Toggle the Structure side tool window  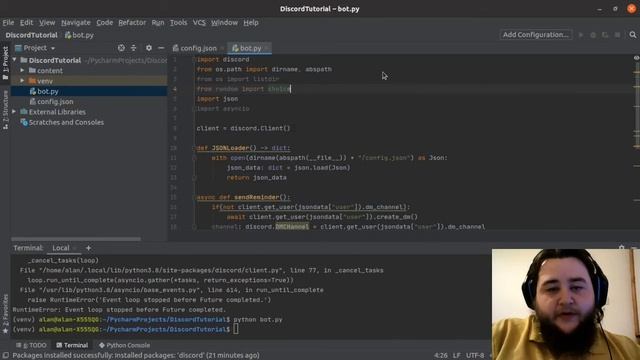[5, 110]
